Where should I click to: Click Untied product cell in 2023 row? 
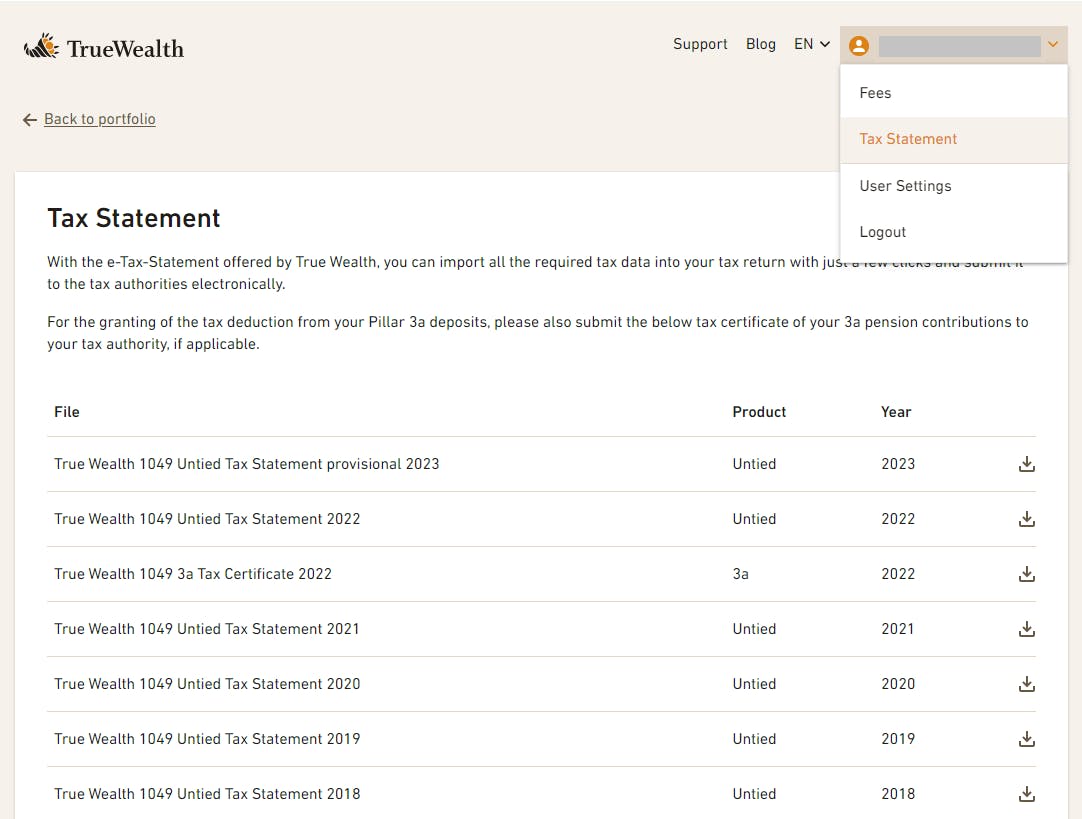(754, 464)
